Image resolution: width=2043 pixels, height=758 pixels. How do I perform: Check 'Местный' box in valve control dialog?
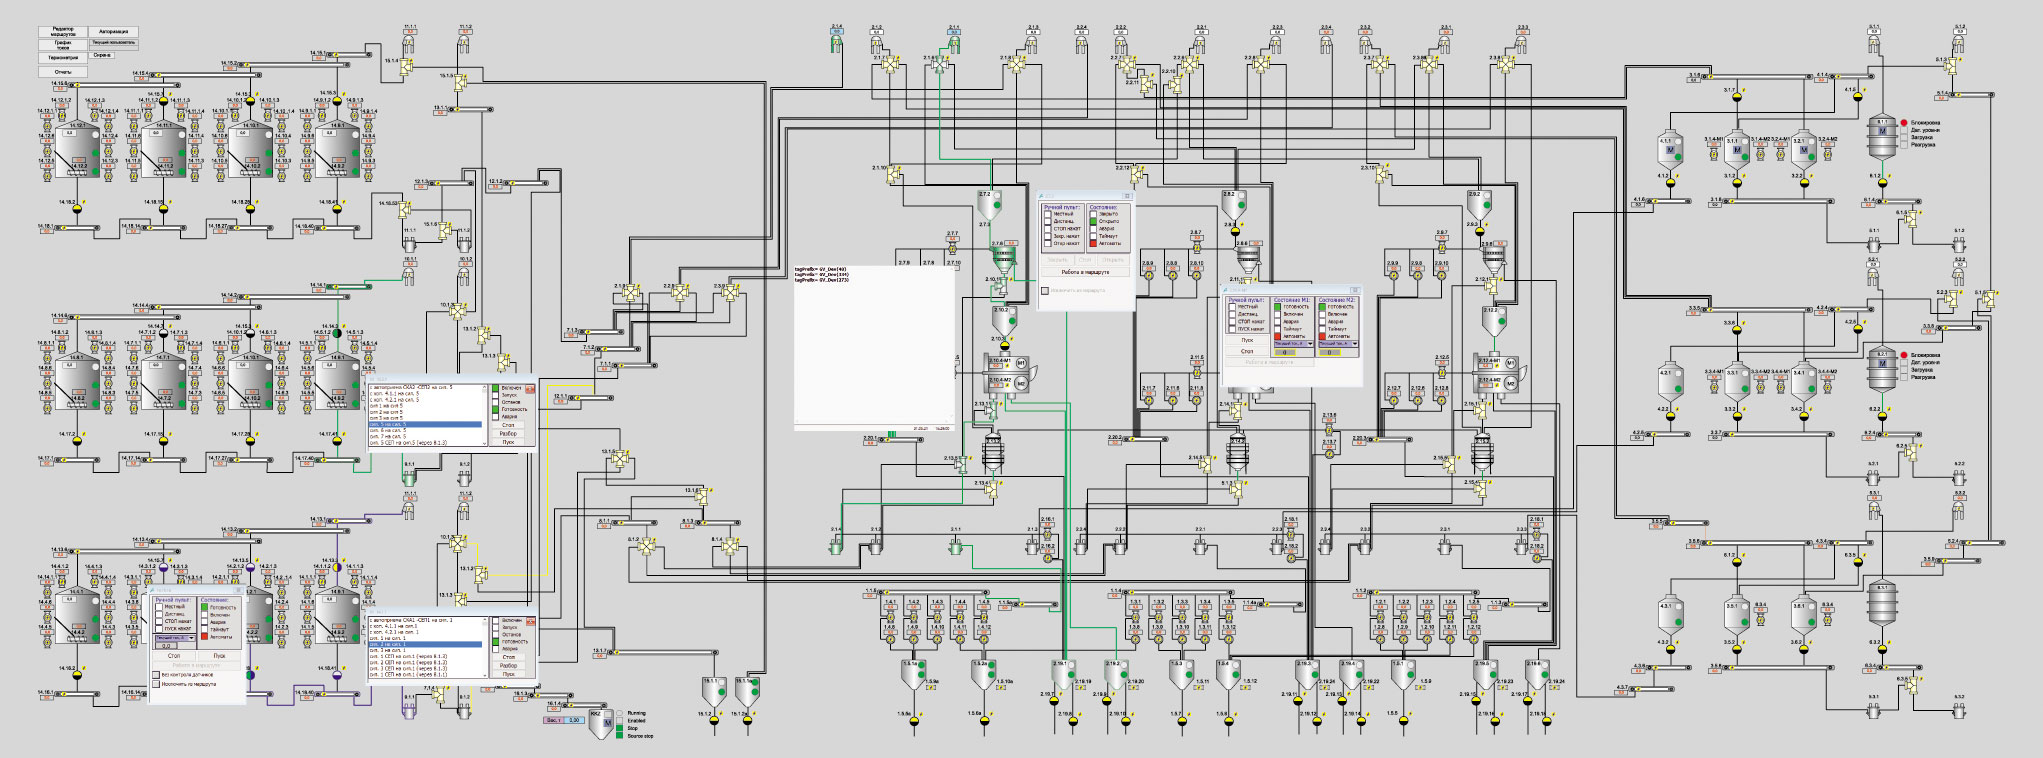[1048, 214]
